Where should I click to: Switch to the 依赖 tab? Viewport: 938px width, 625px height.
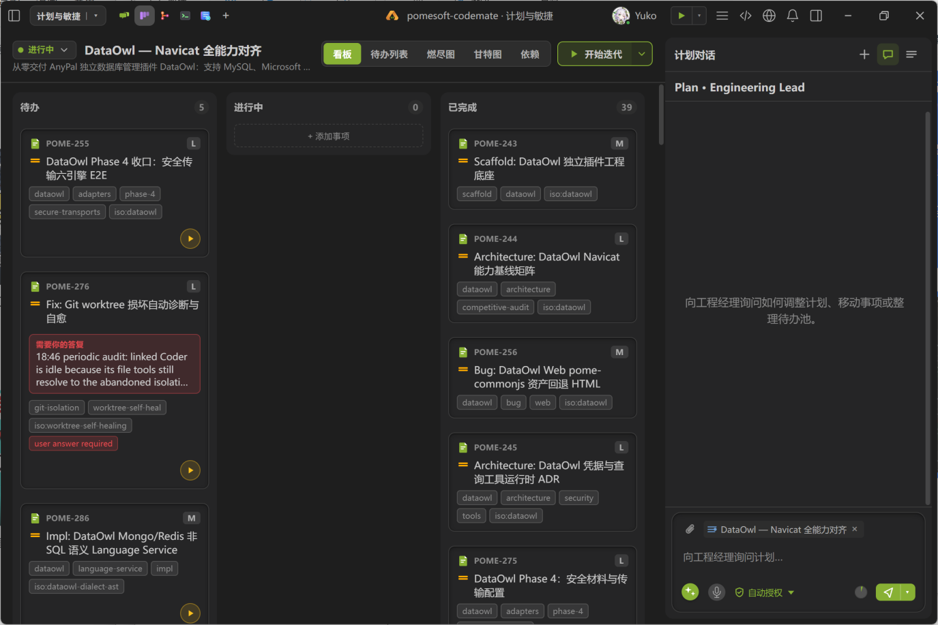pyautogui.click(x=529, y=54)
